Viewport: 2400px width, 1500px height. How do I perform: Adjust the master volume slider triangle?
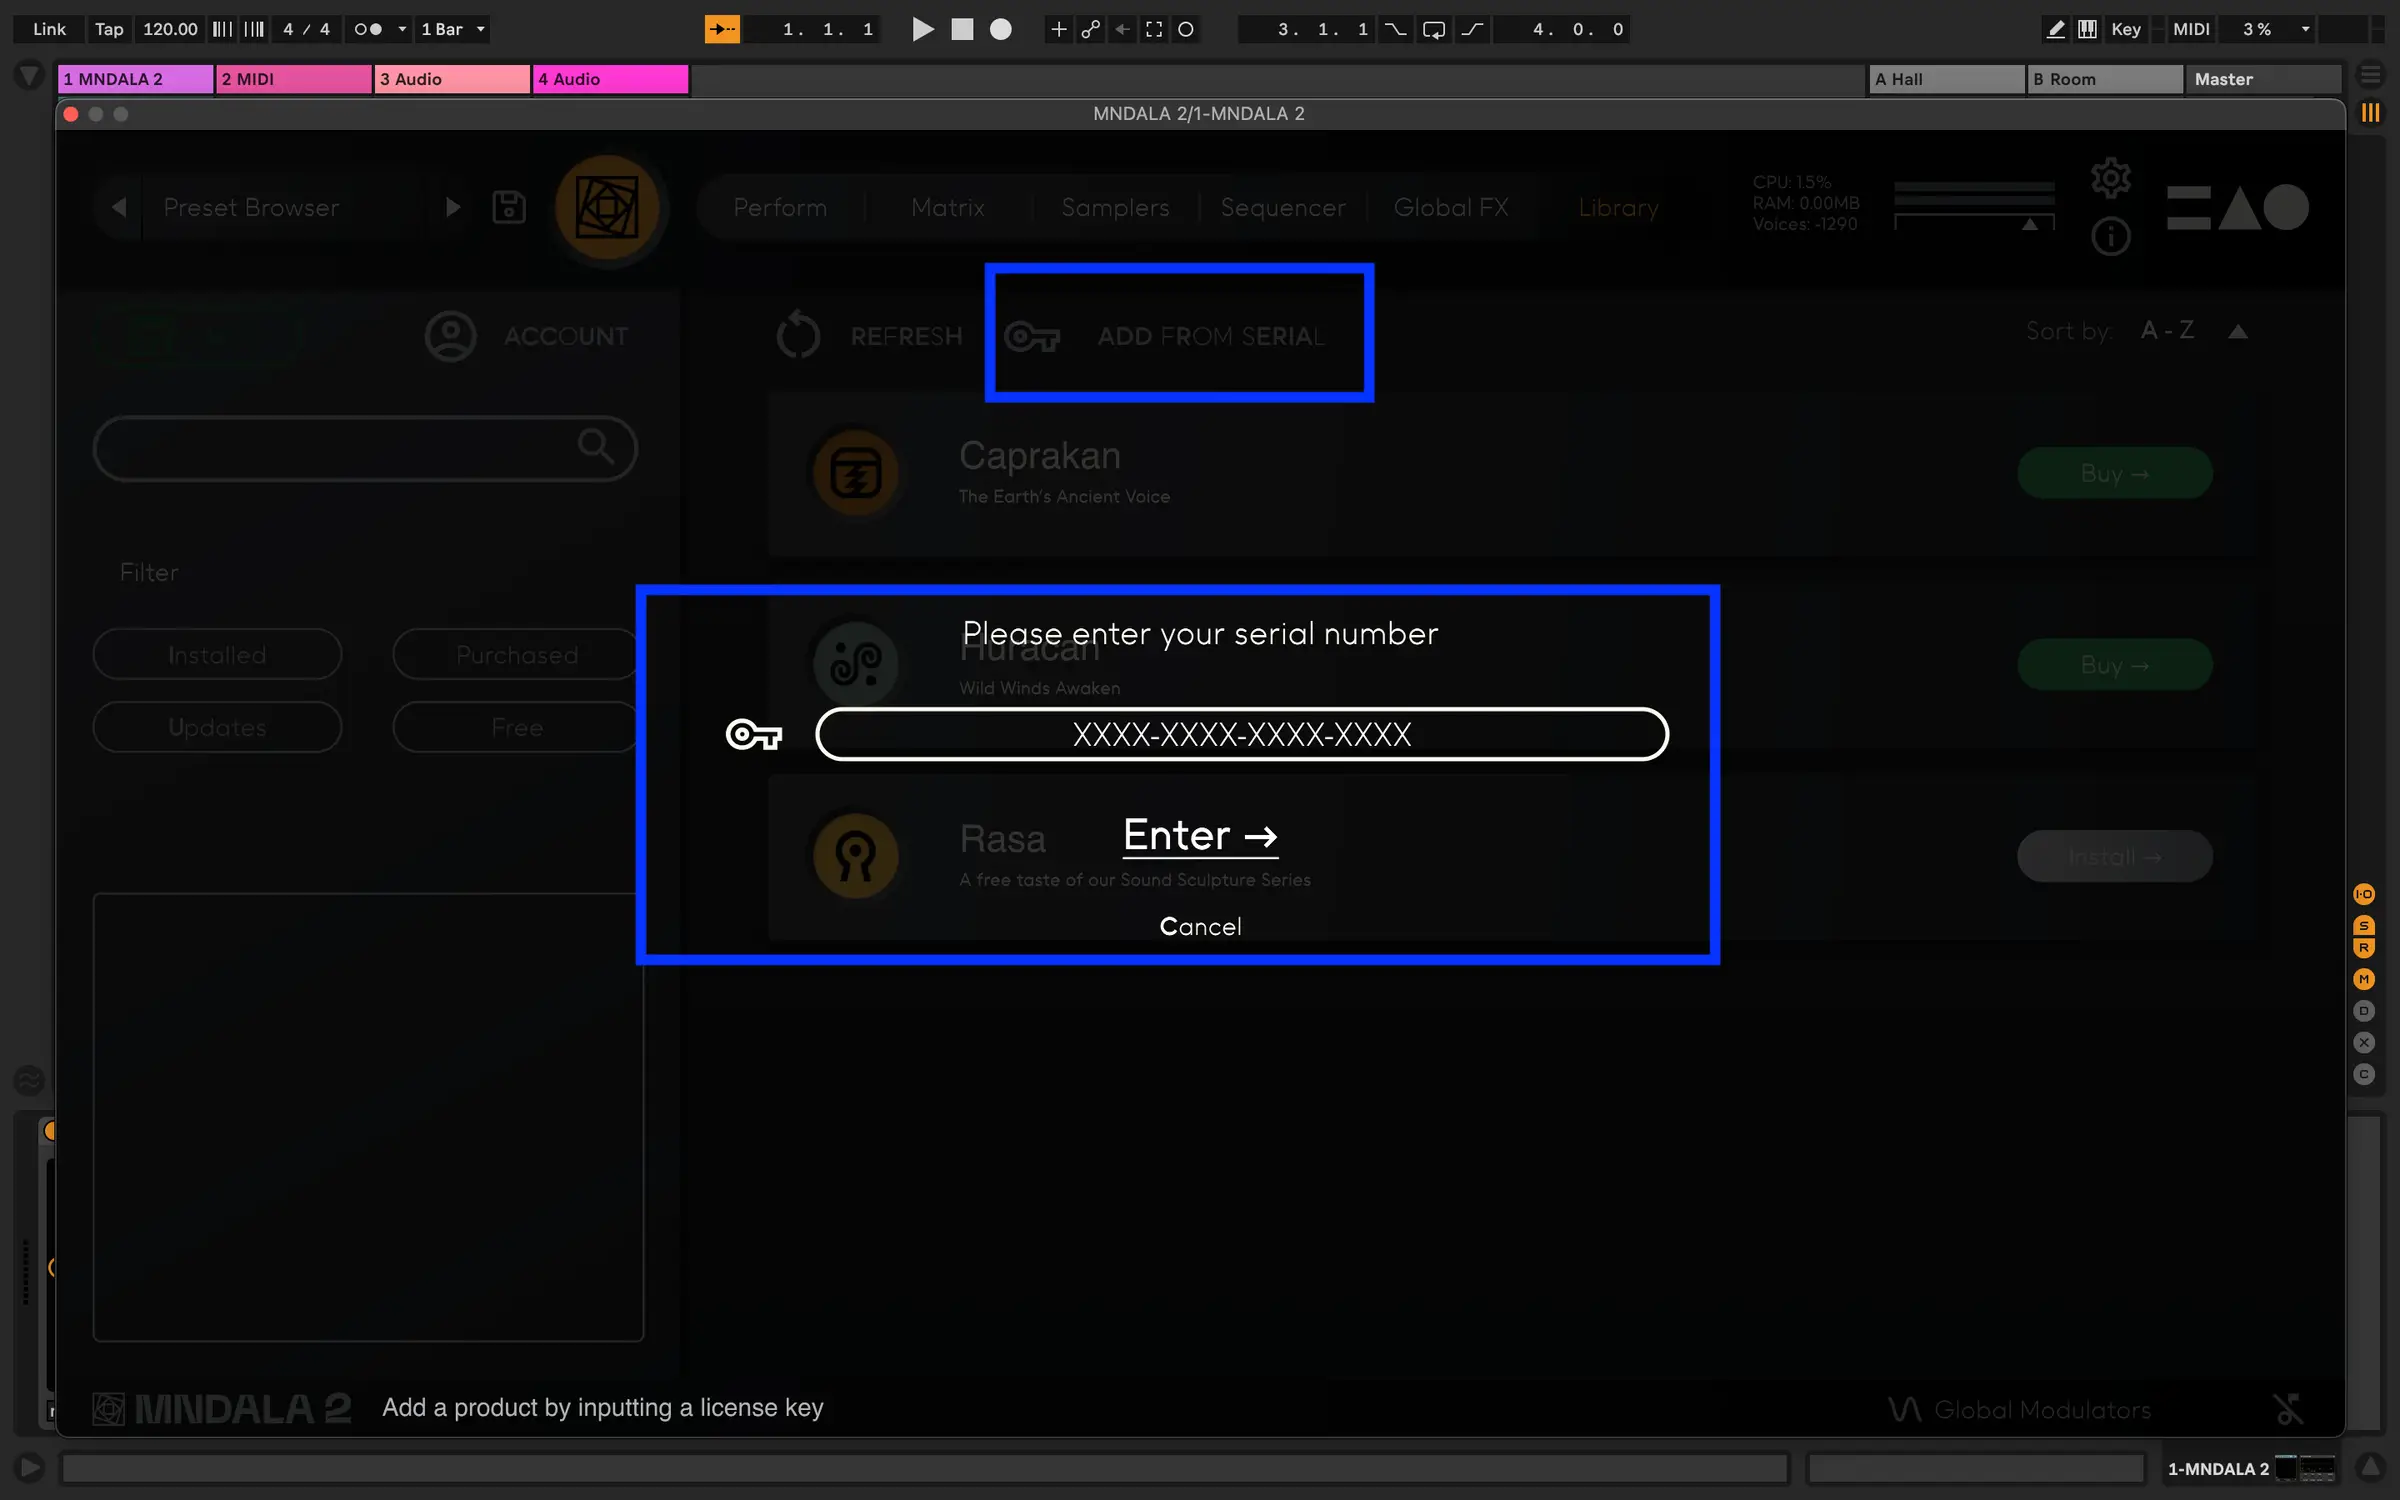point(2030,224)
